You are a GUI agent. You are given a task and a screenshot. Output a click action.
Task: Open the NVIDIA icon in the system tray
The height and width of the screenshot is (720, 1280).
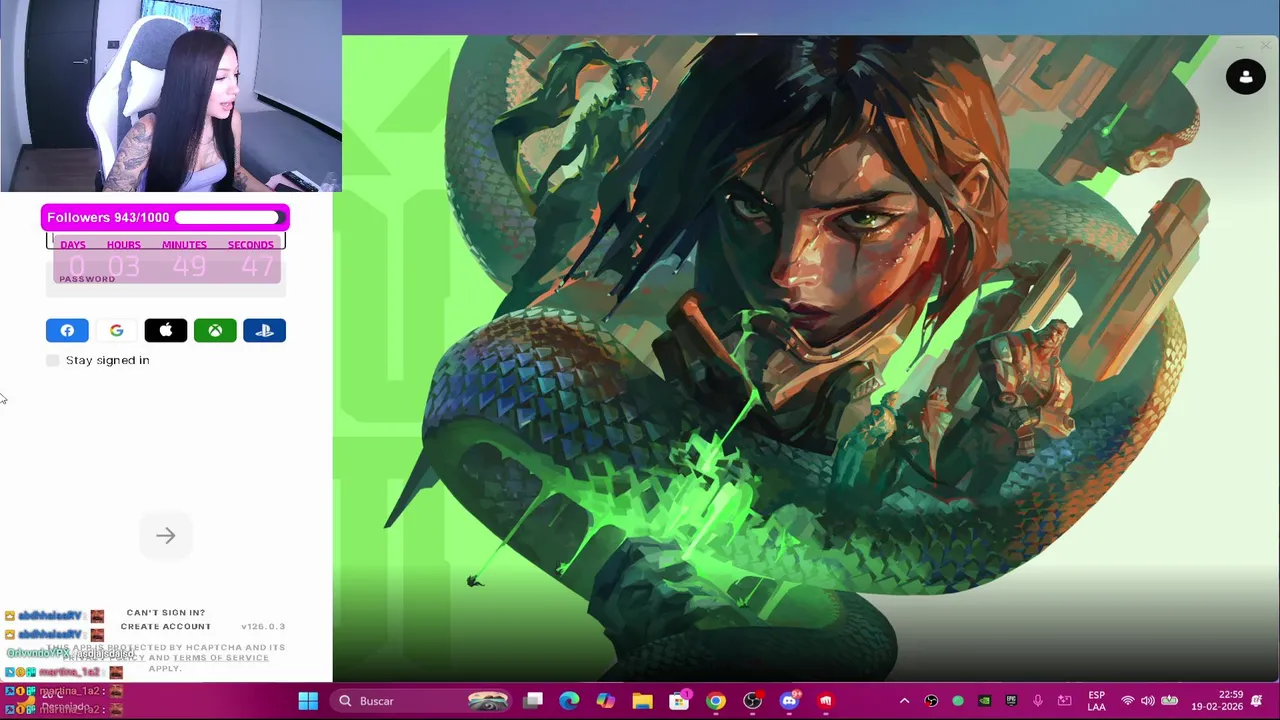pyautogui.click(x=984, y=701)
